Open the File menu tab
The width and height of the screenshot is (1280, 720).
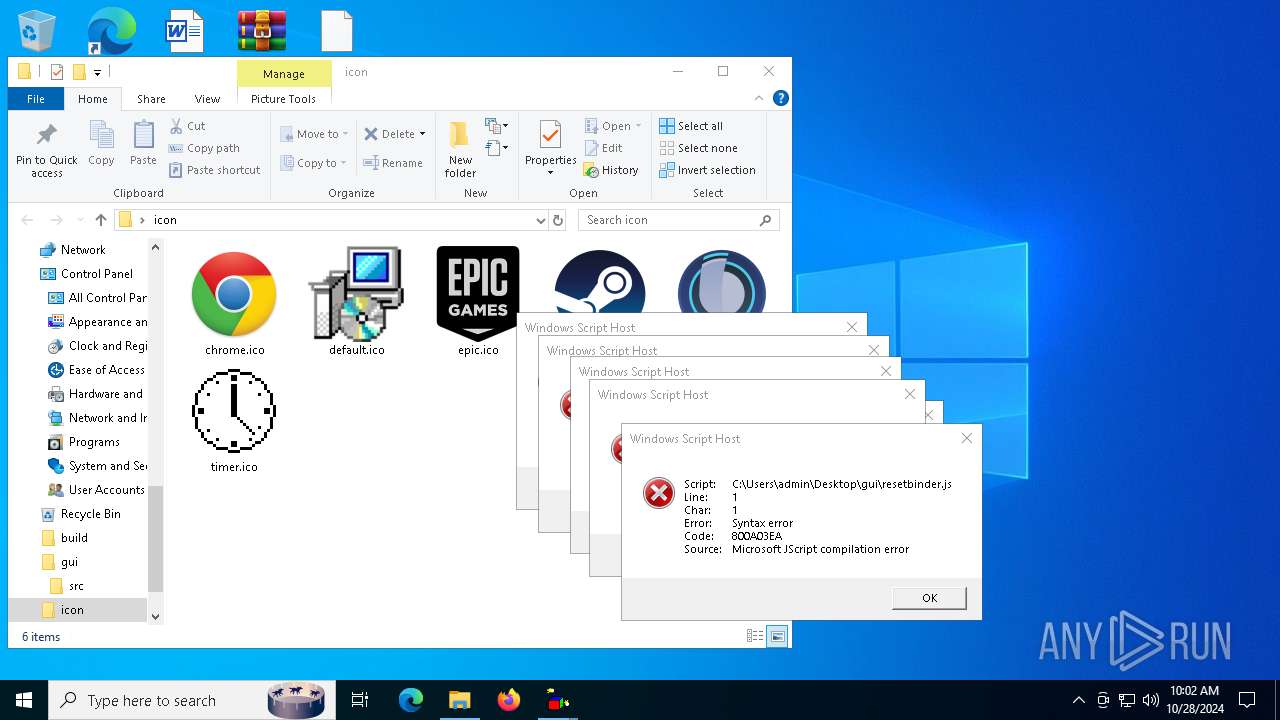pyautogui.click(x=36, y=99)
